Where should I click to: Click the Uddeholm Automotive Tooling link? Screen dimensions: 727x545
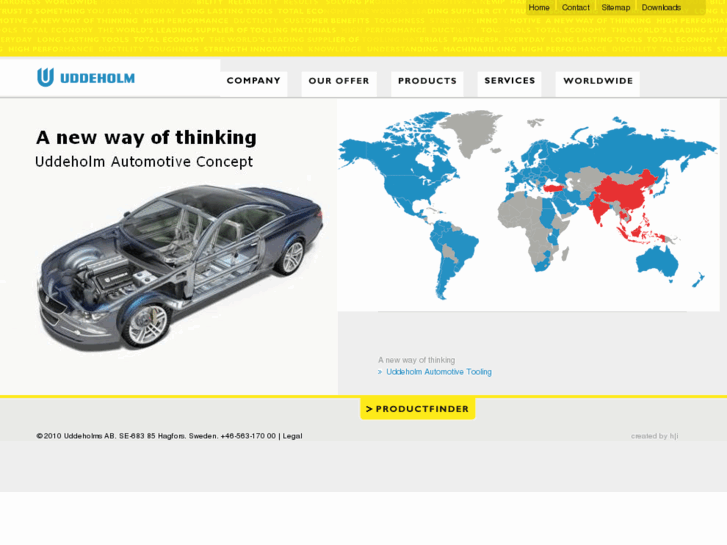[439, 372]
